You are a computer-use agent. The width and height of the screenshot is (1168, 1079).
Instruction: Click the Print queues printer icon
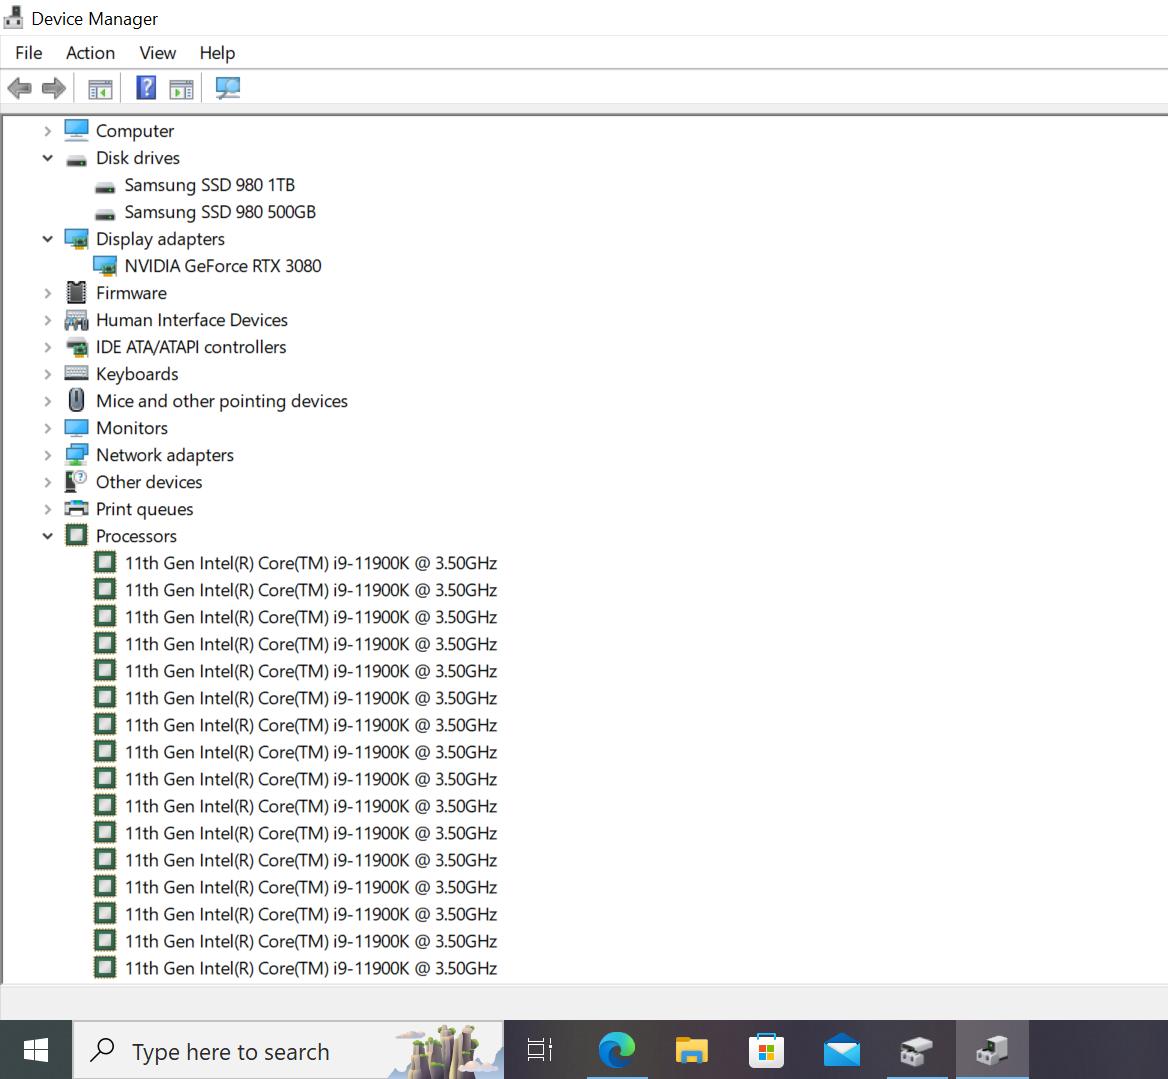coord(76,509)
